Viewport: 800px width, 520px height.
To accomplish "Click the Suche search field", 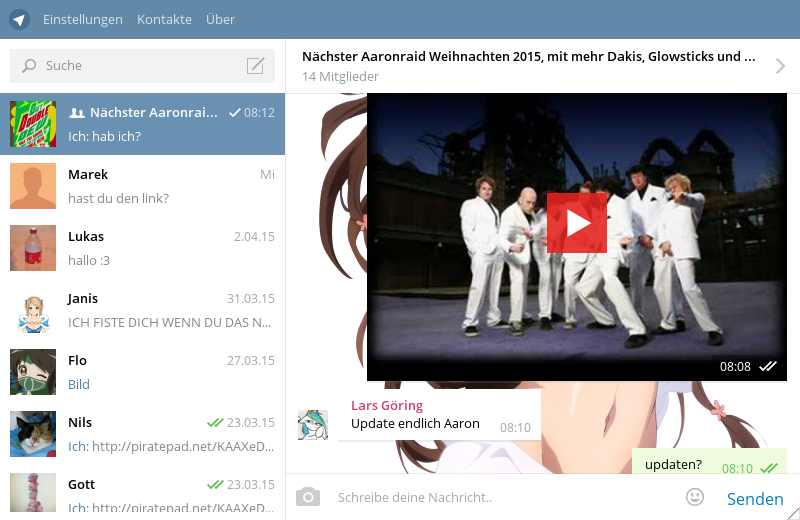I will coord(142,66).
